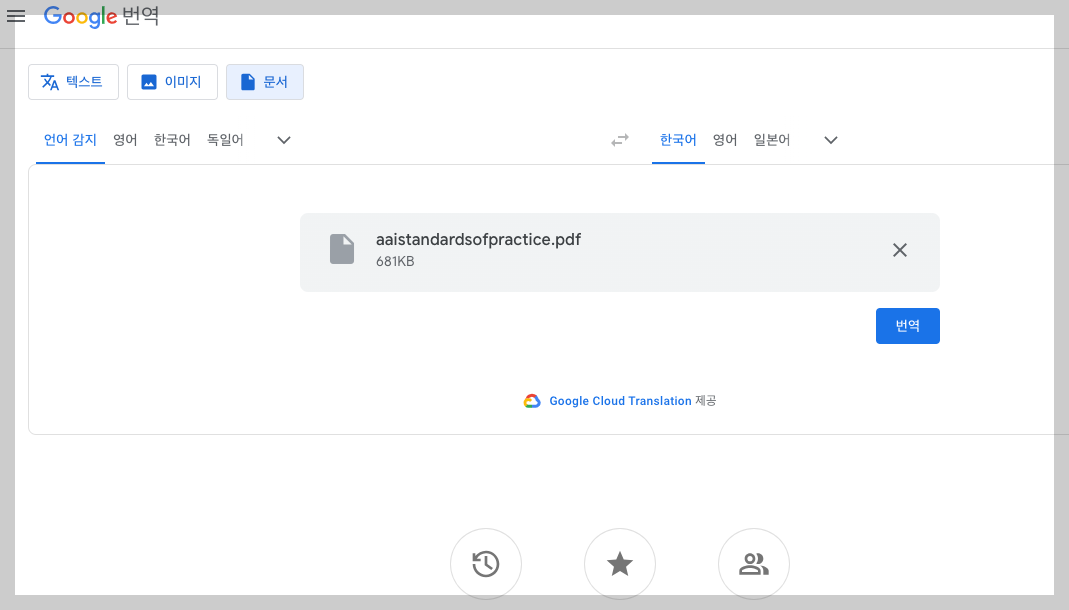Click the PDF document file icon
The width and height of the screenshot is (1069, 610).
[x=342, y=249]
